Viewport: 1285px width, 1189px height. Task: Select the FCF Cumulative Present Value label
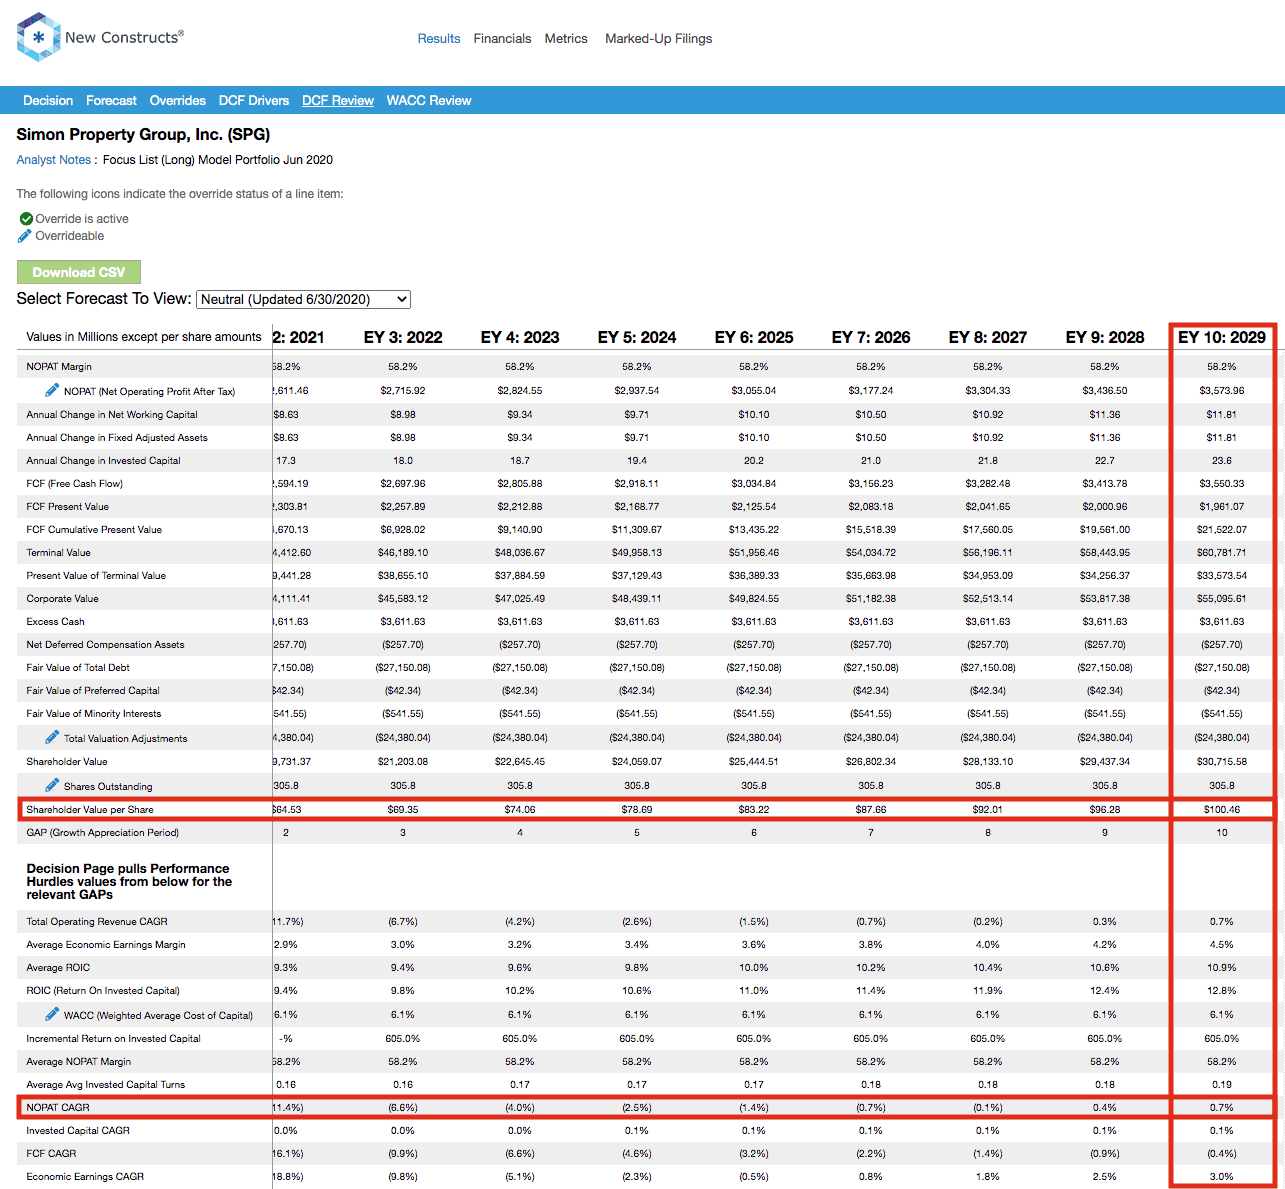point(94,530)
